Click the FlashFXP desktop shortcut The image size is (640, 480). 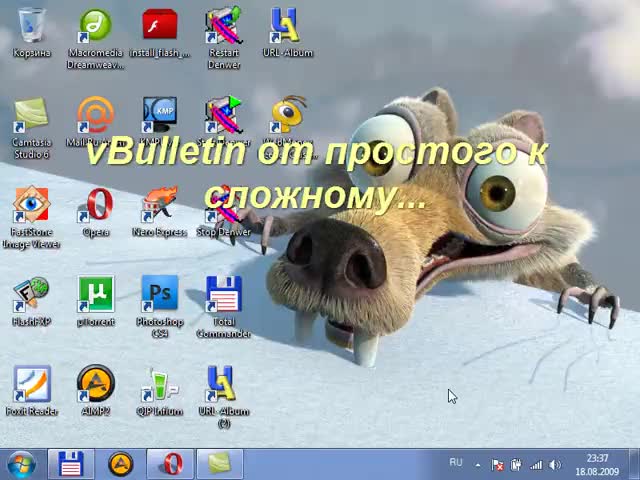pos(32,296)
